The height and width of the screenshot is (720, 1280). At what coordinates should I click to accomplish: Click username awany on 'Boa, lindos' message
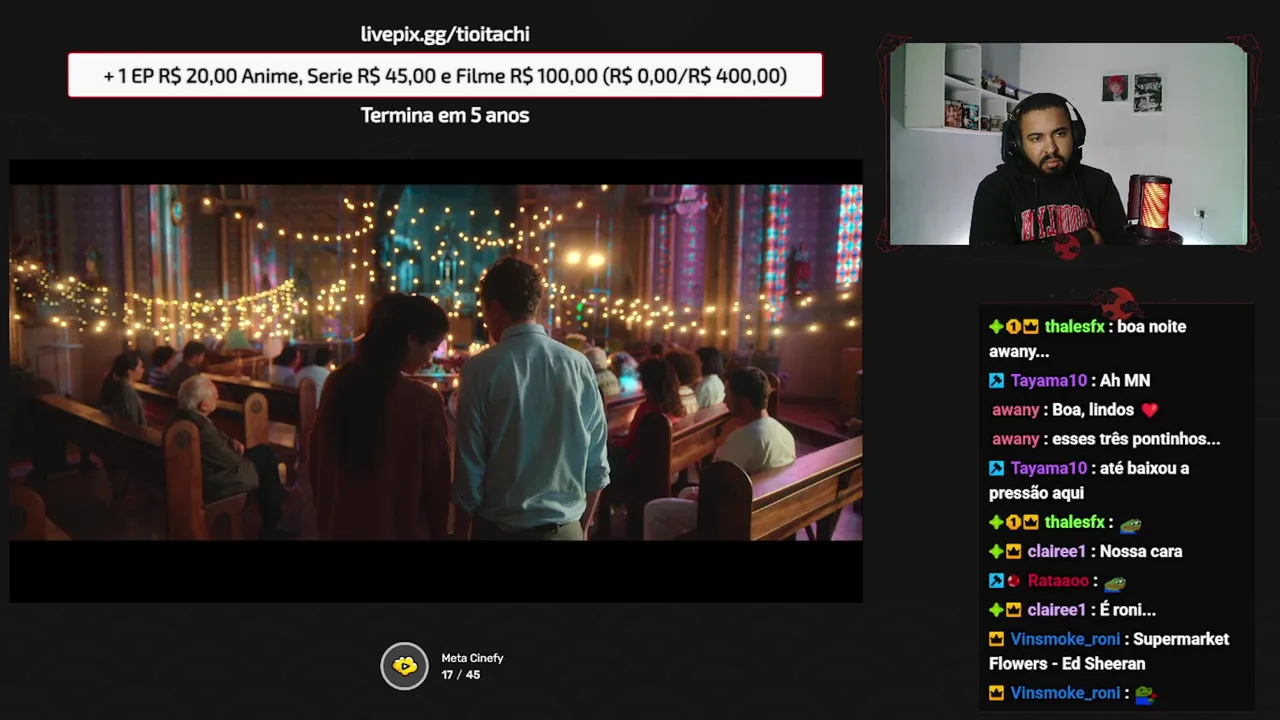point(1015,410)
